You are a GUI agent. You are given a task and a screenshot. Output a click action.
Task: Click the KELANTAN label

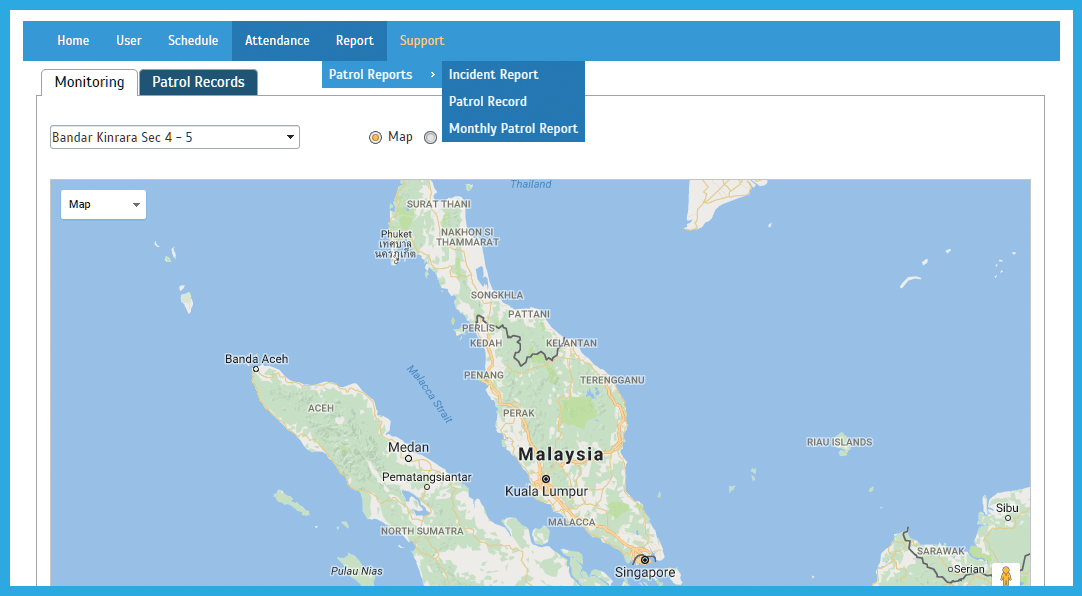tap(571, 343)
